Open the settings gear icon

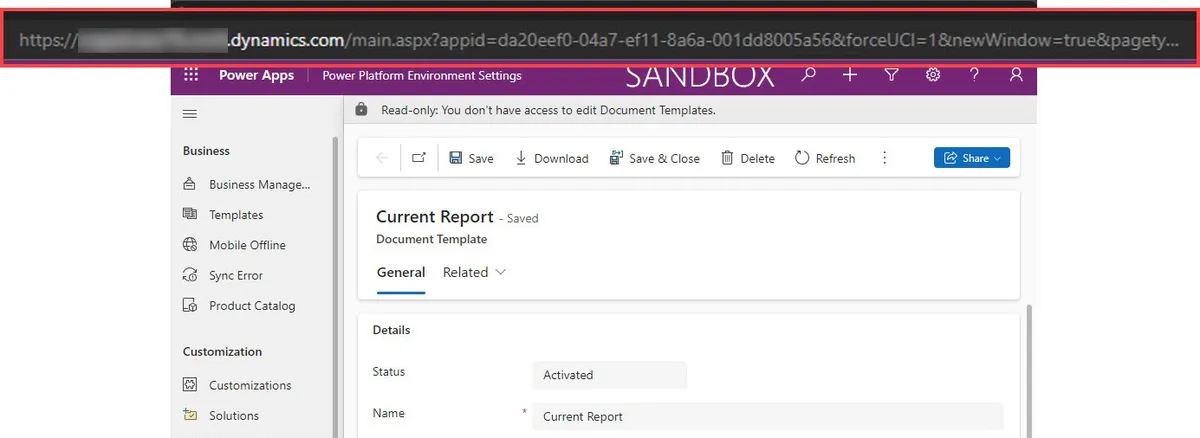pos(933,75)
